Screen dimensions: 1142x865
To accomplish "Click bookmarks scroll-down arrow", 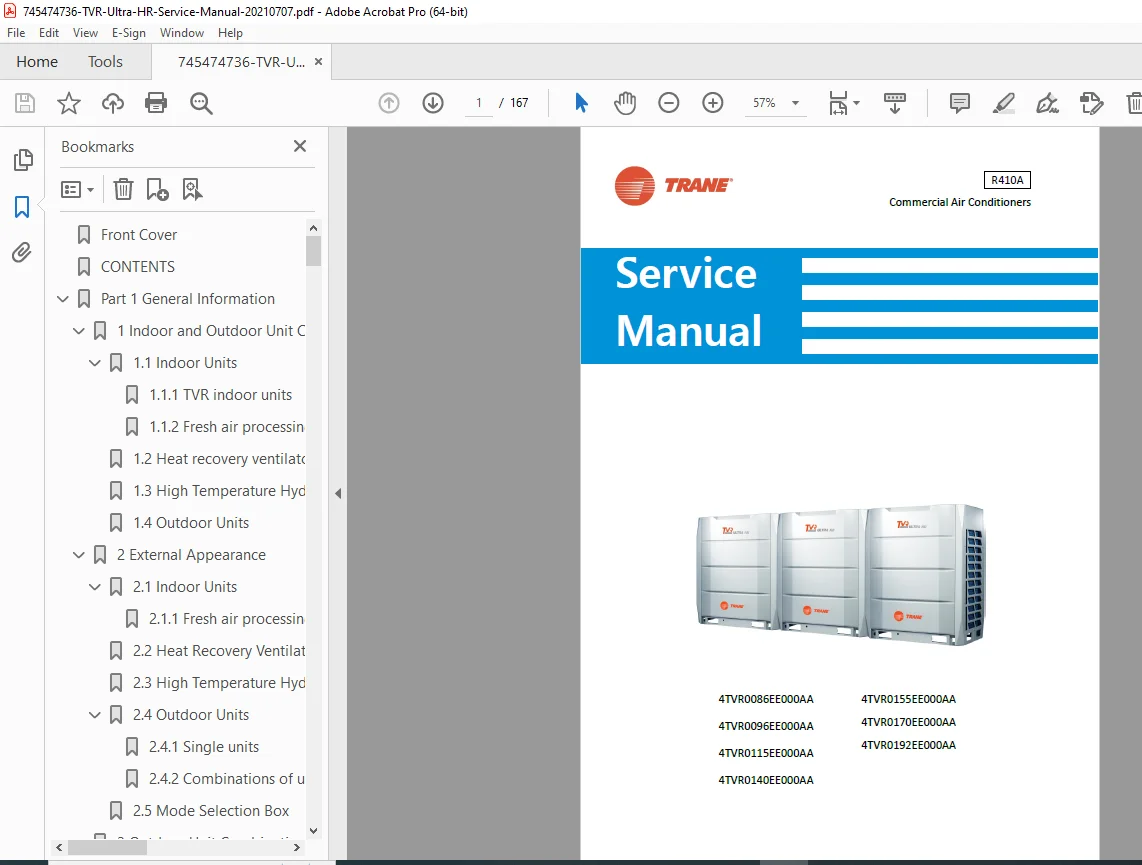I will tap(313, 831).
